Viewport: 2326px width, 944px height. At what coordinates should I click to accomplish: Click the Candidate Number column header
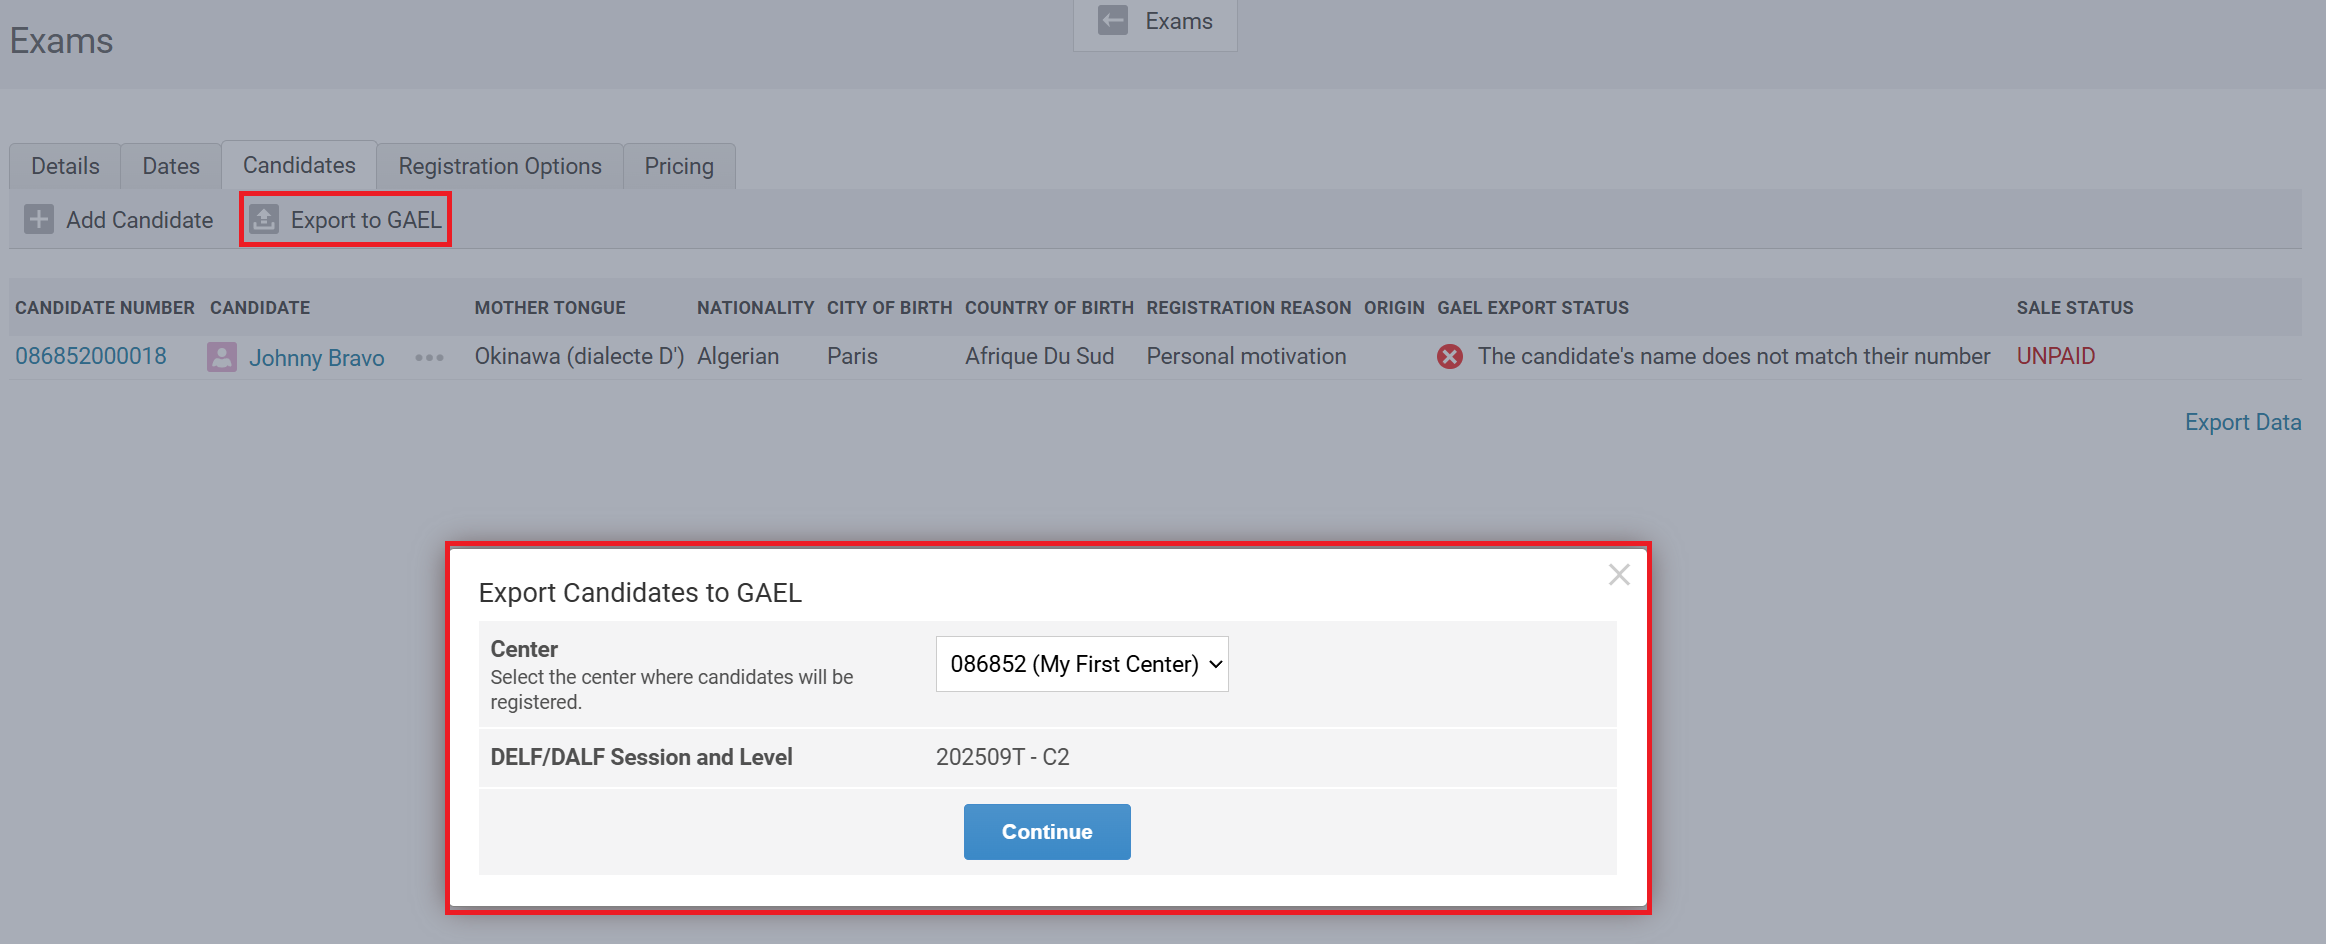[x=105, y=308]
